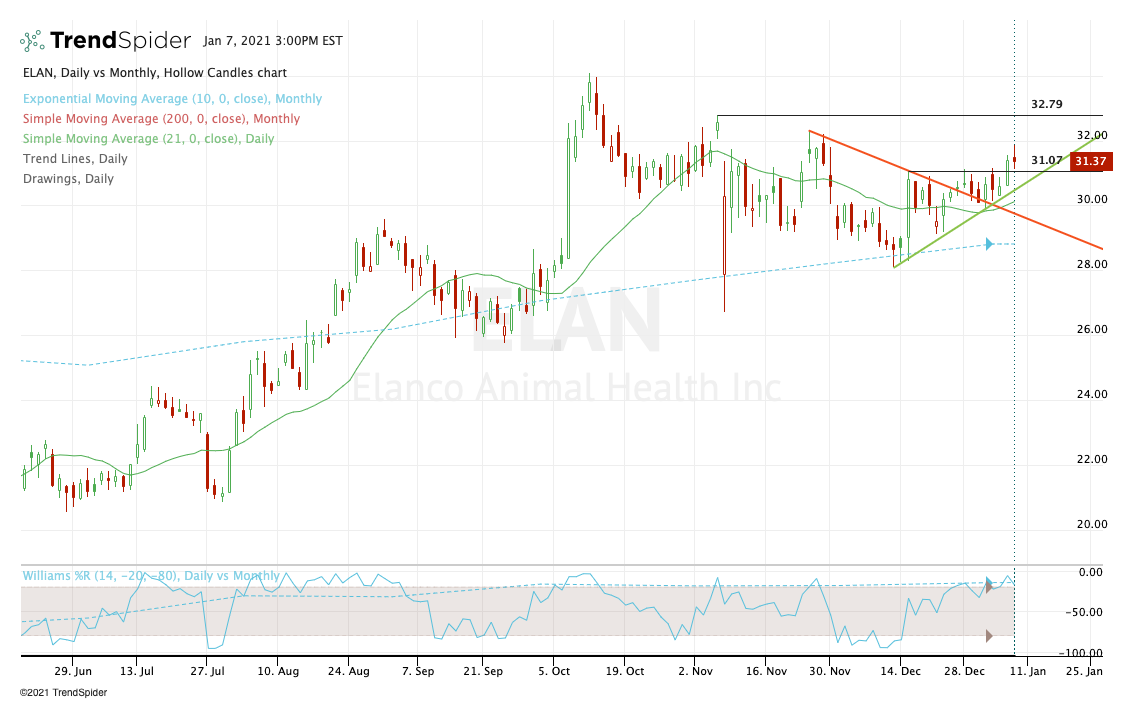Viewport: 1133px width, 702px height.
Task: Click the ©2021 TrendSpider copyright text
Action: [x=64, y=693]
